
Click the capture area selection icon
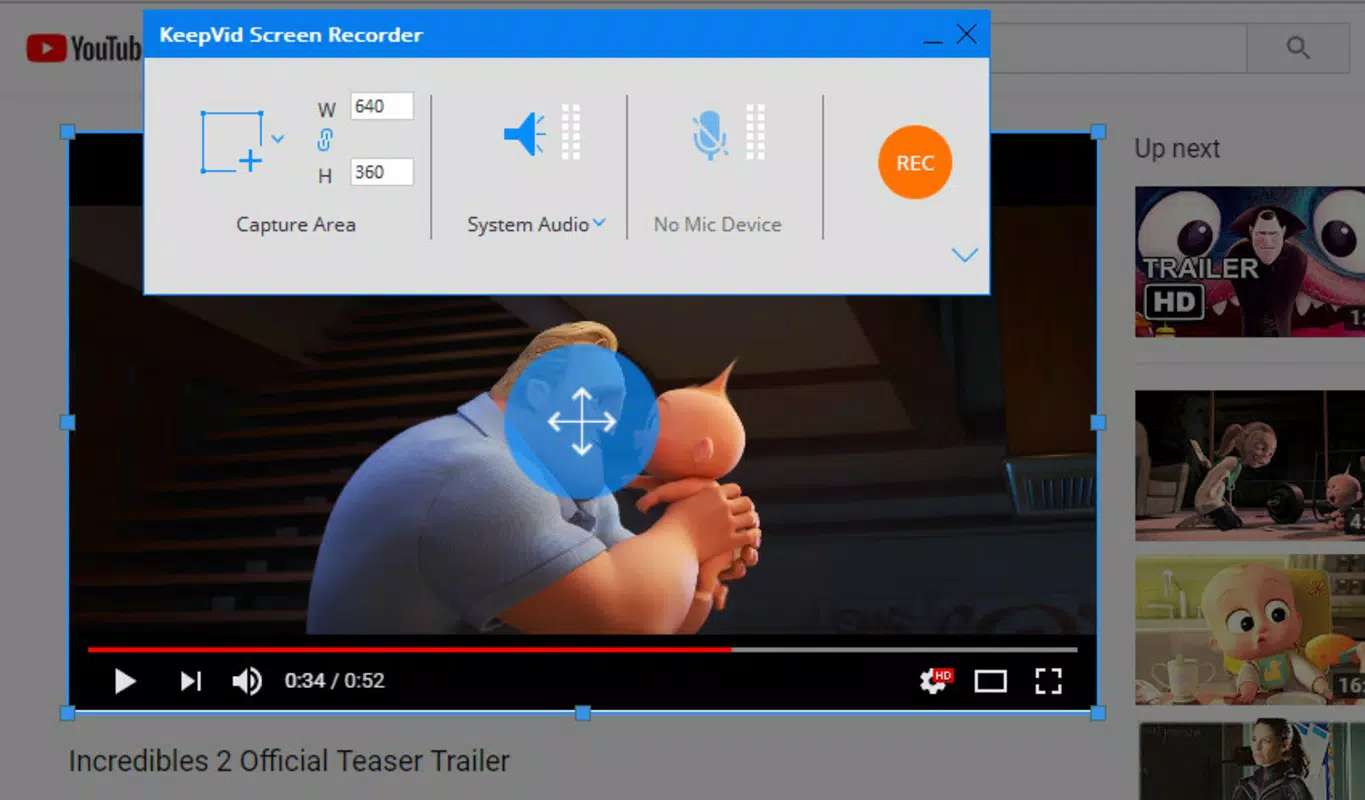[x=233, y=142]
